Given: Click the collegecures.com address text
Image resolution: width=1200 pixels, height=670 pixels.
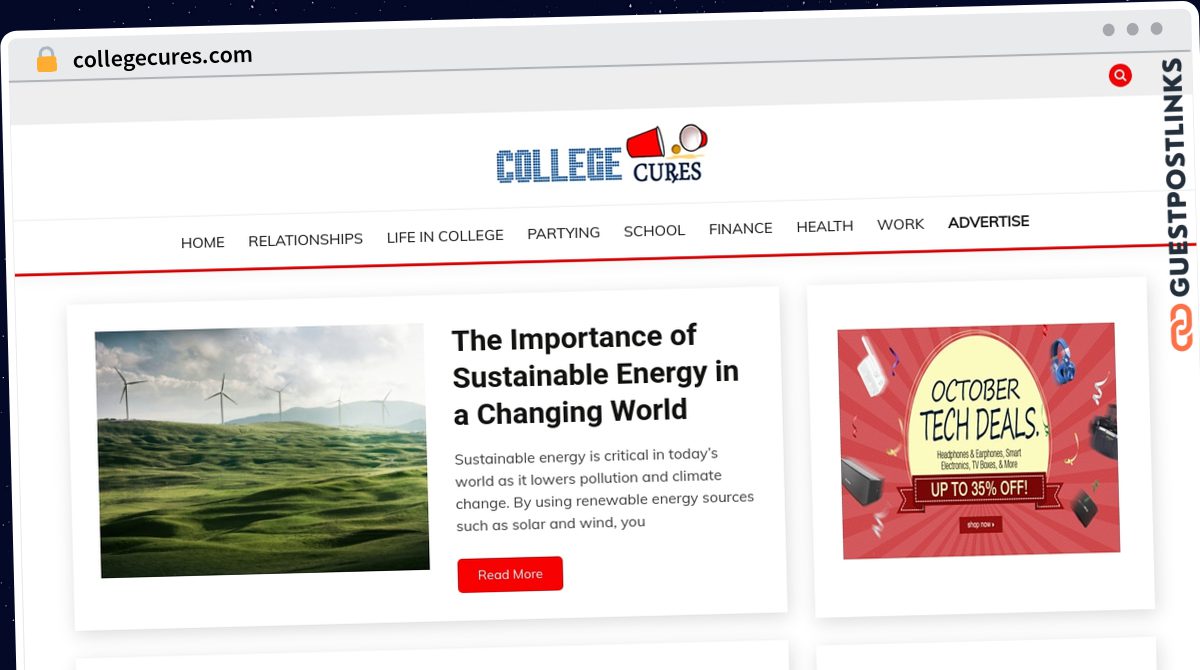Looking at the screenshot, I should 163,58.
